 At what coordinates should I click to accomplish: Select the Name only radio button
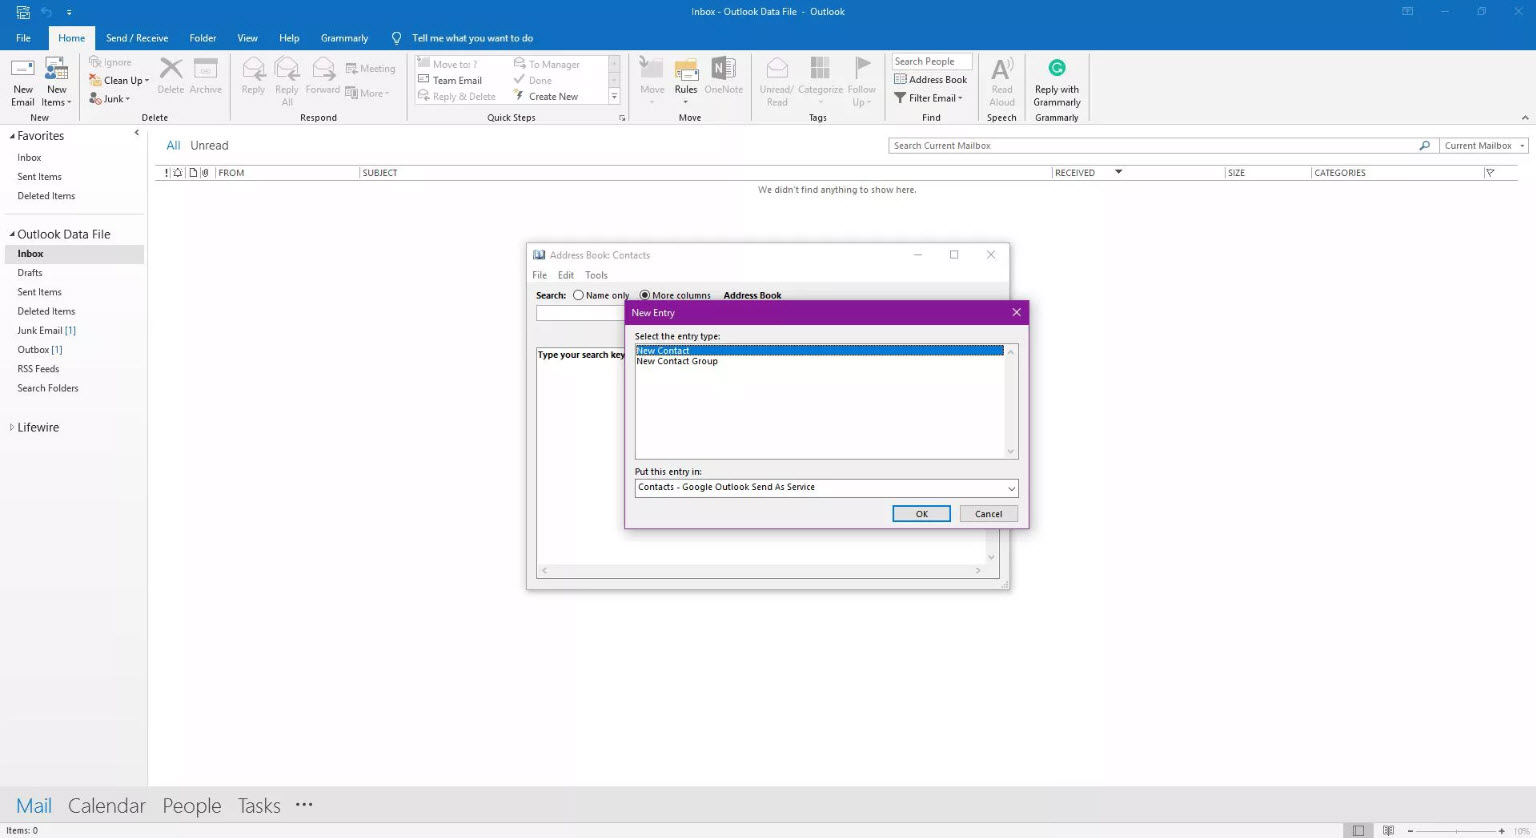pos(578,295)
